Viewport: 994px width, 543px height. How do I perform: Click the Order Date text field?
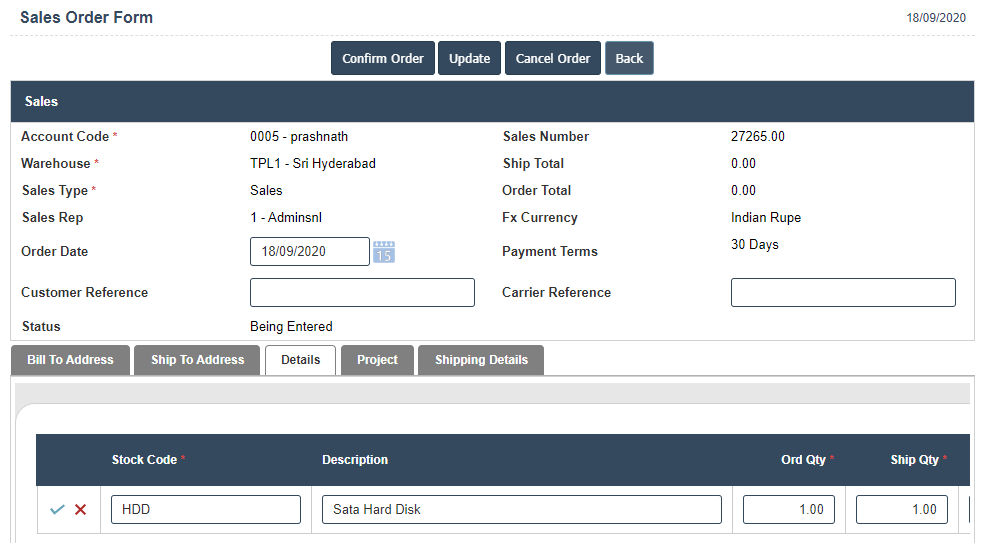click(x=309, y=252)
